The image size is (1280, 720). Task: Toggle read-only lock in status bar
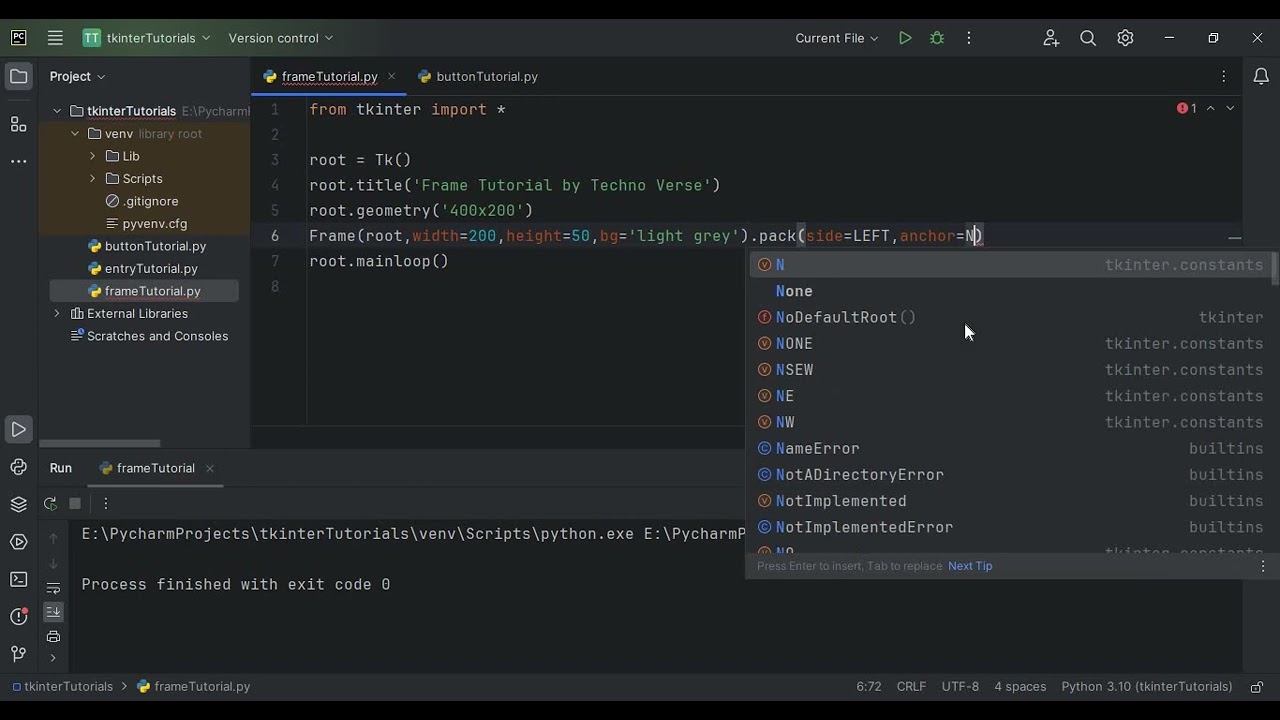tap(1257, 687)
